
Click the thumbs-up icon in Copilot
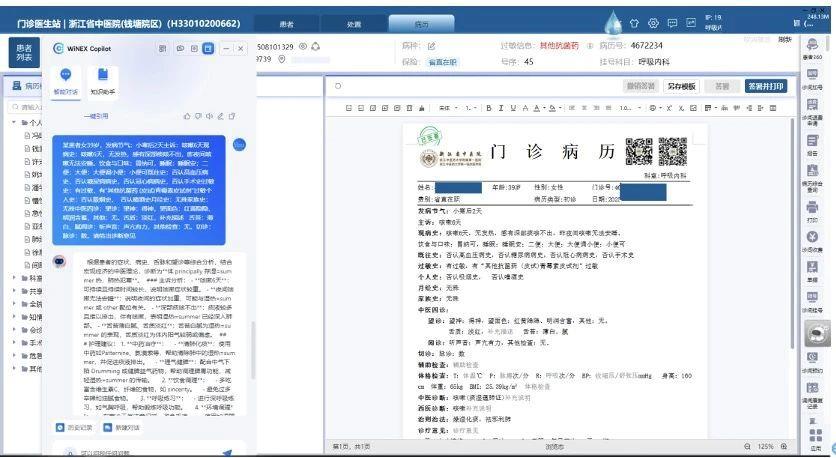click(187, 116)
